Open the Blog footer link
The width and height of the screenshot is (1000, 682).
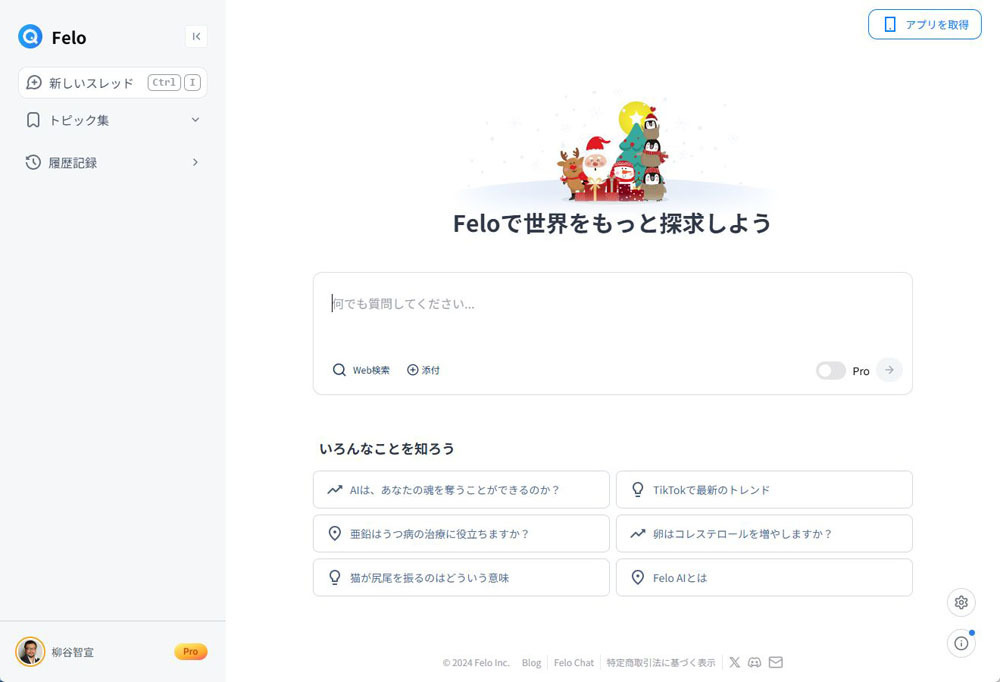point(531,663)
